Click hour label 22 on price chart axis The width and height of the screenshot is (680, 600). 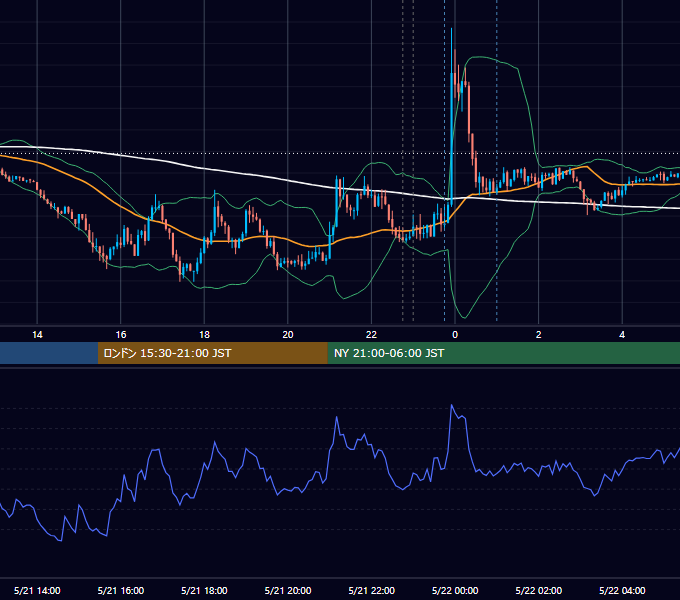pyautogui.click(x=371, y=335)
